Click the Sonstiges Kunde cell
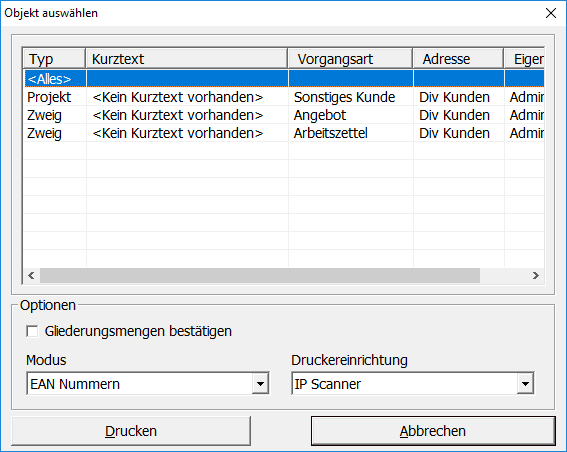Viewport: 567px width, 452px height. tap(344, 97)
